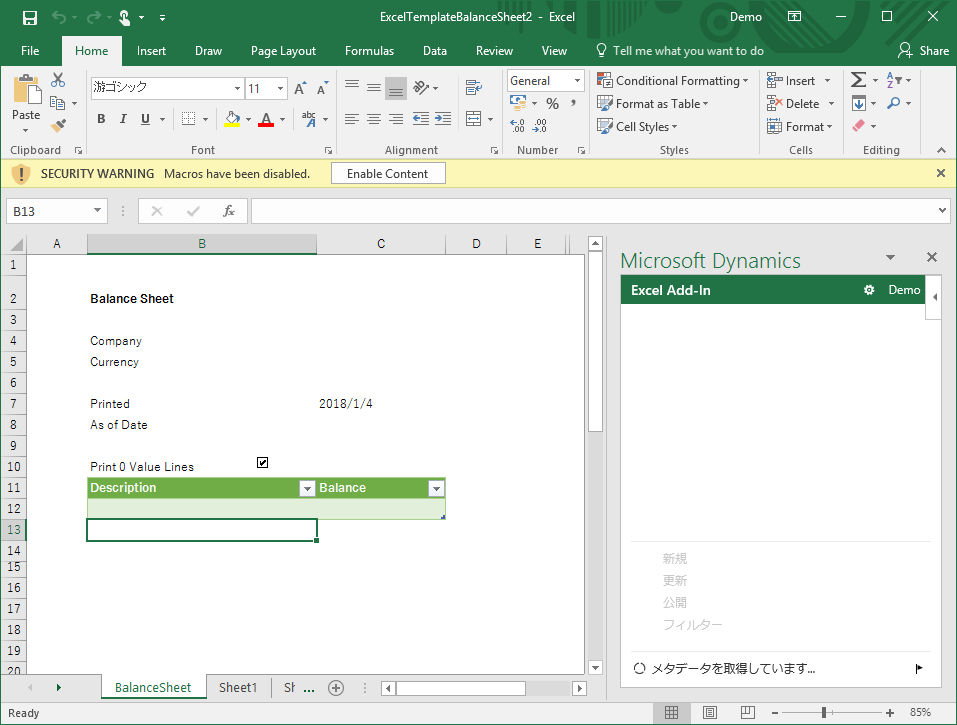Viewport: 957px width, 725px height.
Task: Switch to Page Break Preview icon
Action: (747, 712)
